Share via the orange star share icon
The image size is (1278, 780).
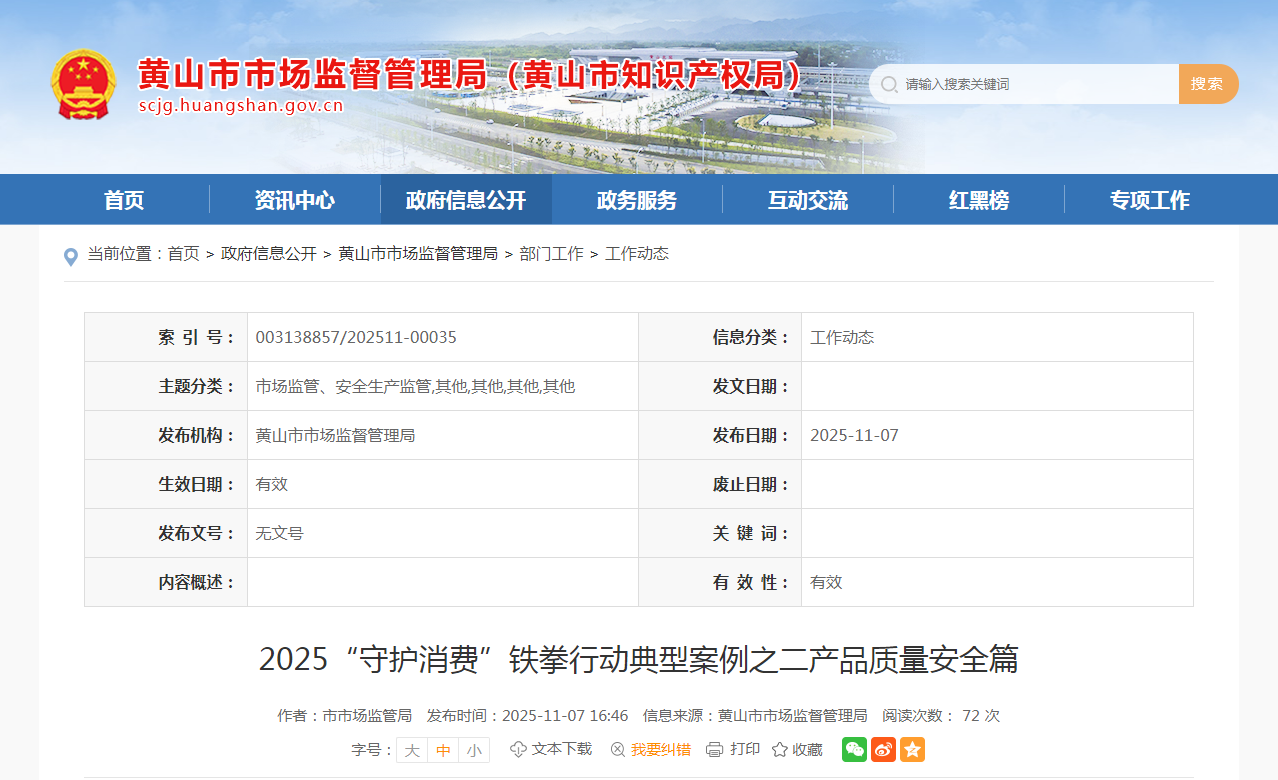coord(911,748)
